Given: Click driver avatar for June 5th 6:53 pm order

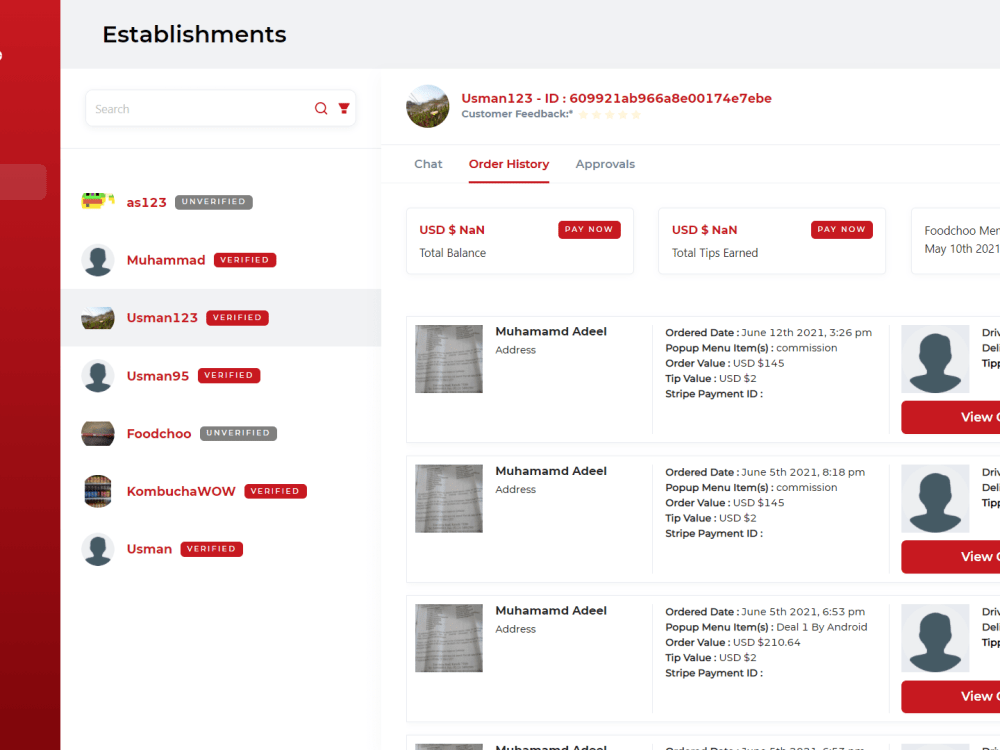Looking at the screenshot, I should click(935, 638).
